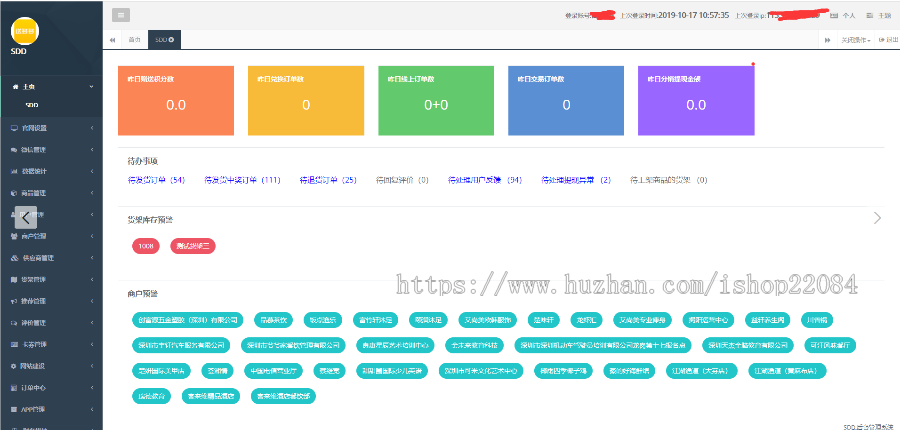Viewport: 900px width, 430px height.
Task: Click the 退出 logout button
Action: pos(889,40)
